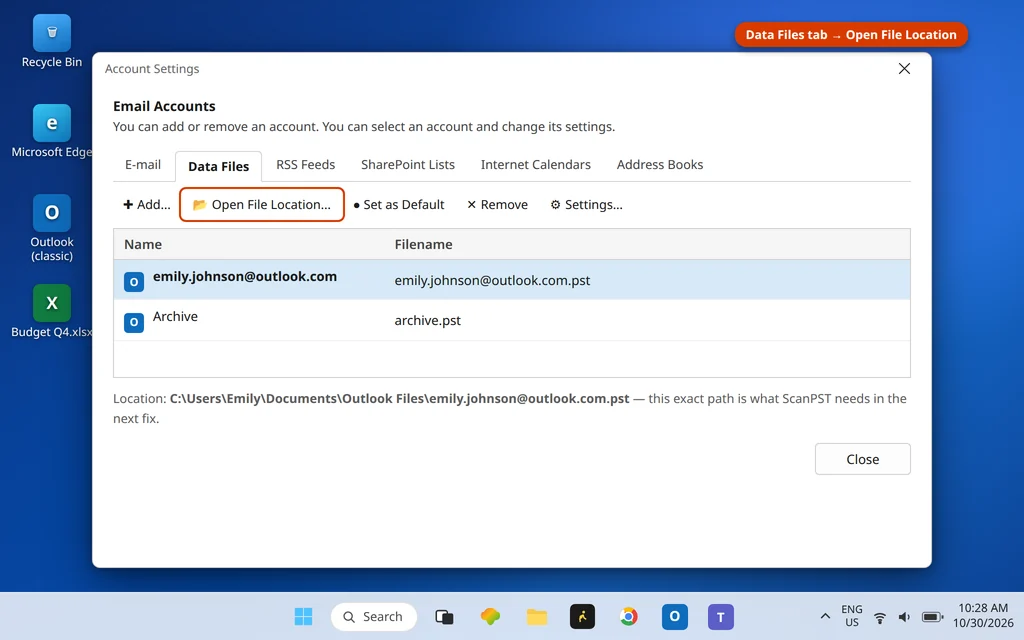Open the Recycle Bin desktop icon
This screenshot has height=640, width=1024.
pos(52,42)
